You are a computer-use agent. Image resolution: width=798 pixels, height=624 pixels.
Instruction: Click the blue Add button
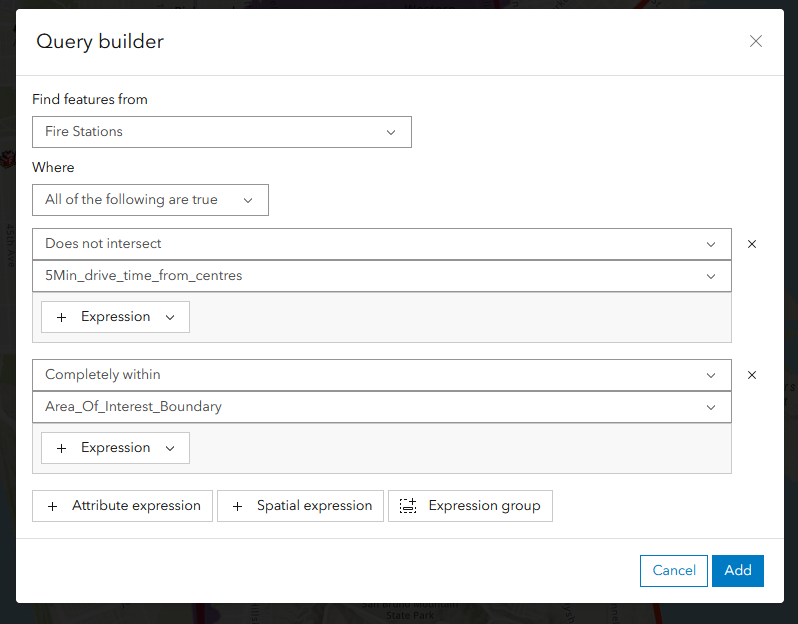(738, 570)
